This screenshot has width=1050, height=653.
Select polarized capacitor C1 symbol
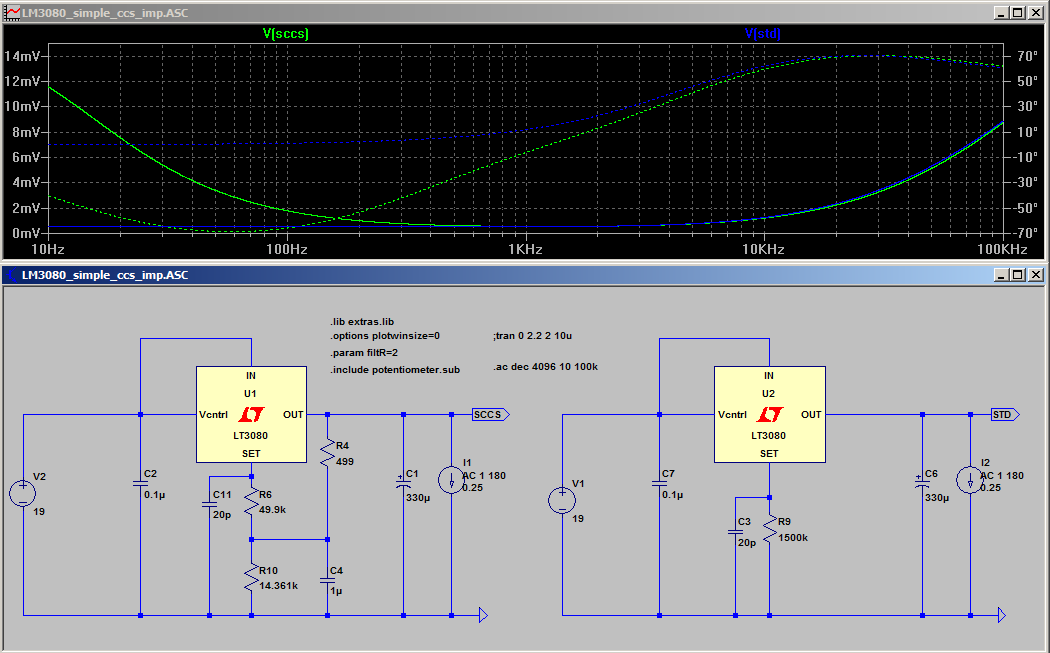[x=403, y=482]
